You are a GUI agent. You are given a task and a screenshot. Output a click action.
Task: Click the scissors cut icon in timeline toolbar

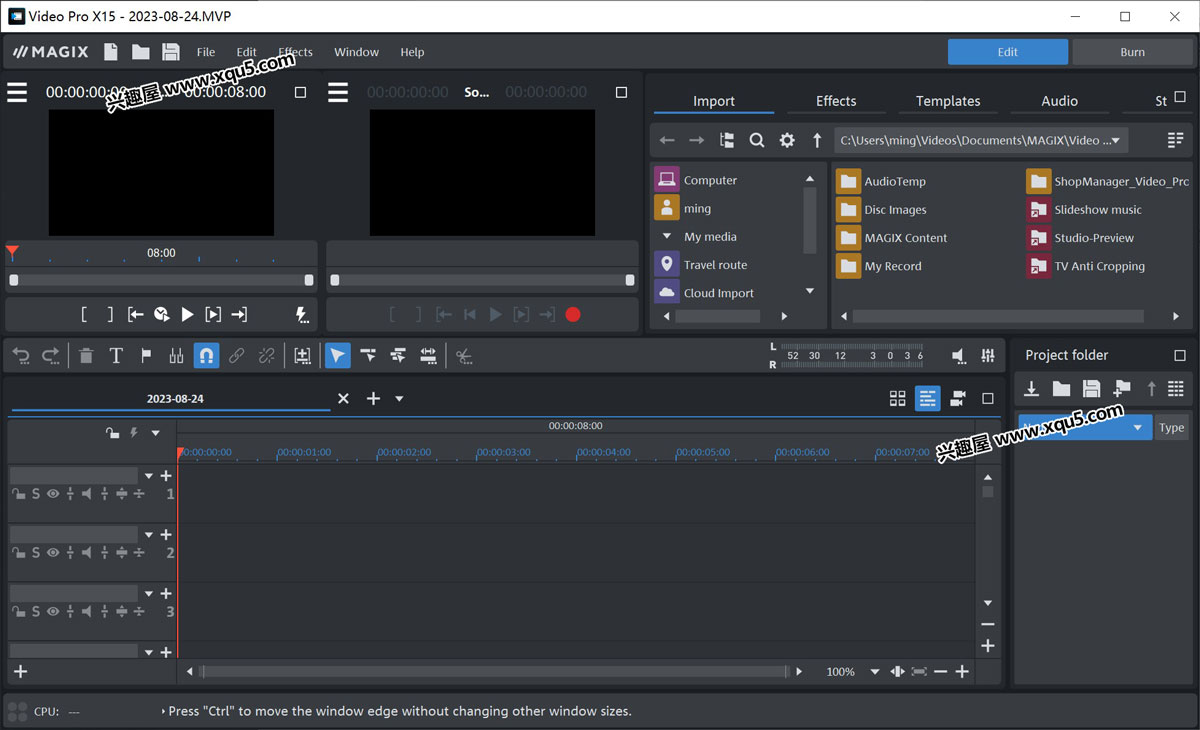tap(464, 355)
